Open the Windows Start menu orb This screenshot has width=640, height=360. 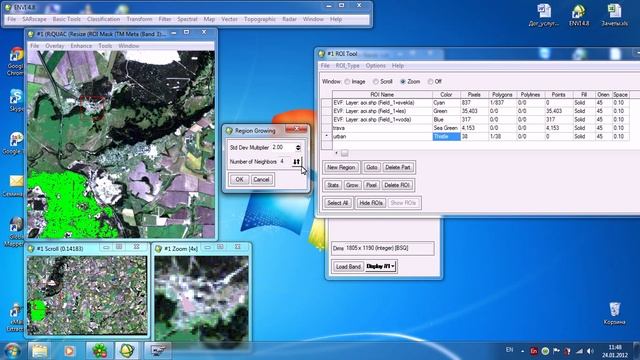click(12, 350)
